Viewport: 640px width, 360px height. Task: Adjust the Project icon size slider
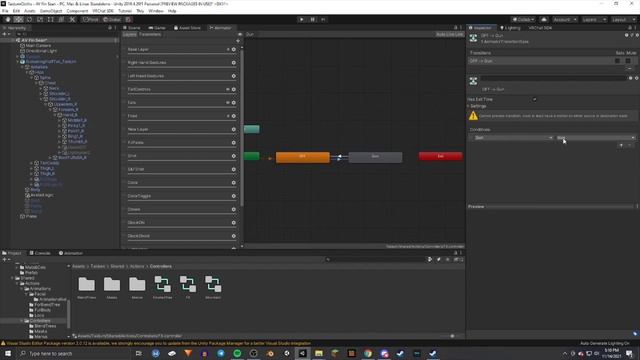pos(452,336)
